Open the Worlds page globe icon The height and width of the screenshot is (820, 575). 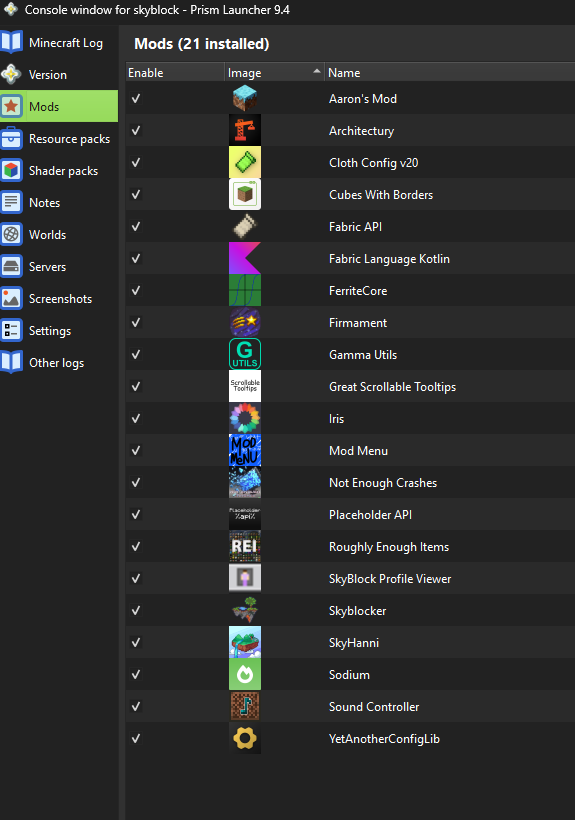click(12, 235)
